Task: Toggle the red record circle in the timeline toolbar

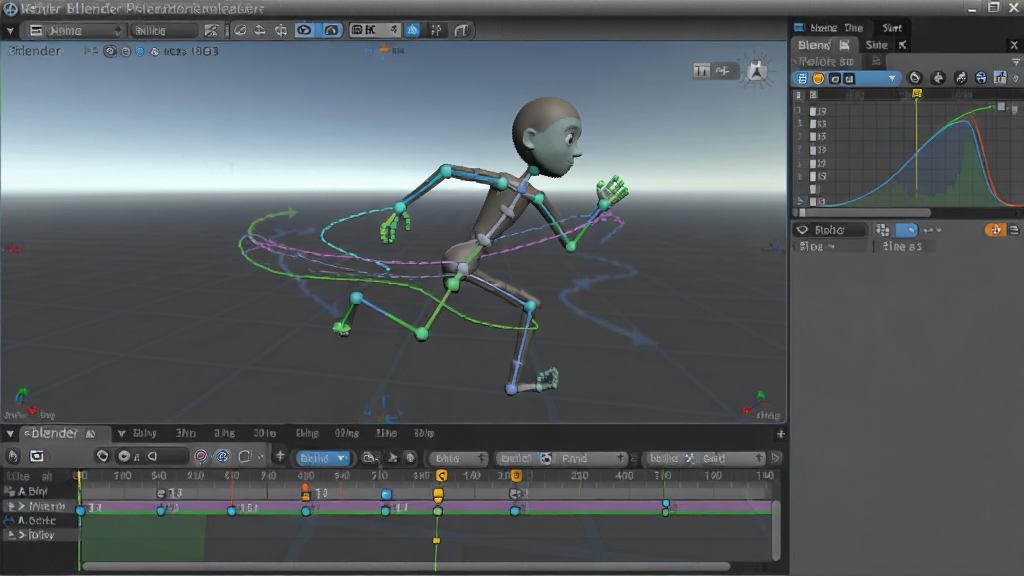Action: (x=201, y=456)
